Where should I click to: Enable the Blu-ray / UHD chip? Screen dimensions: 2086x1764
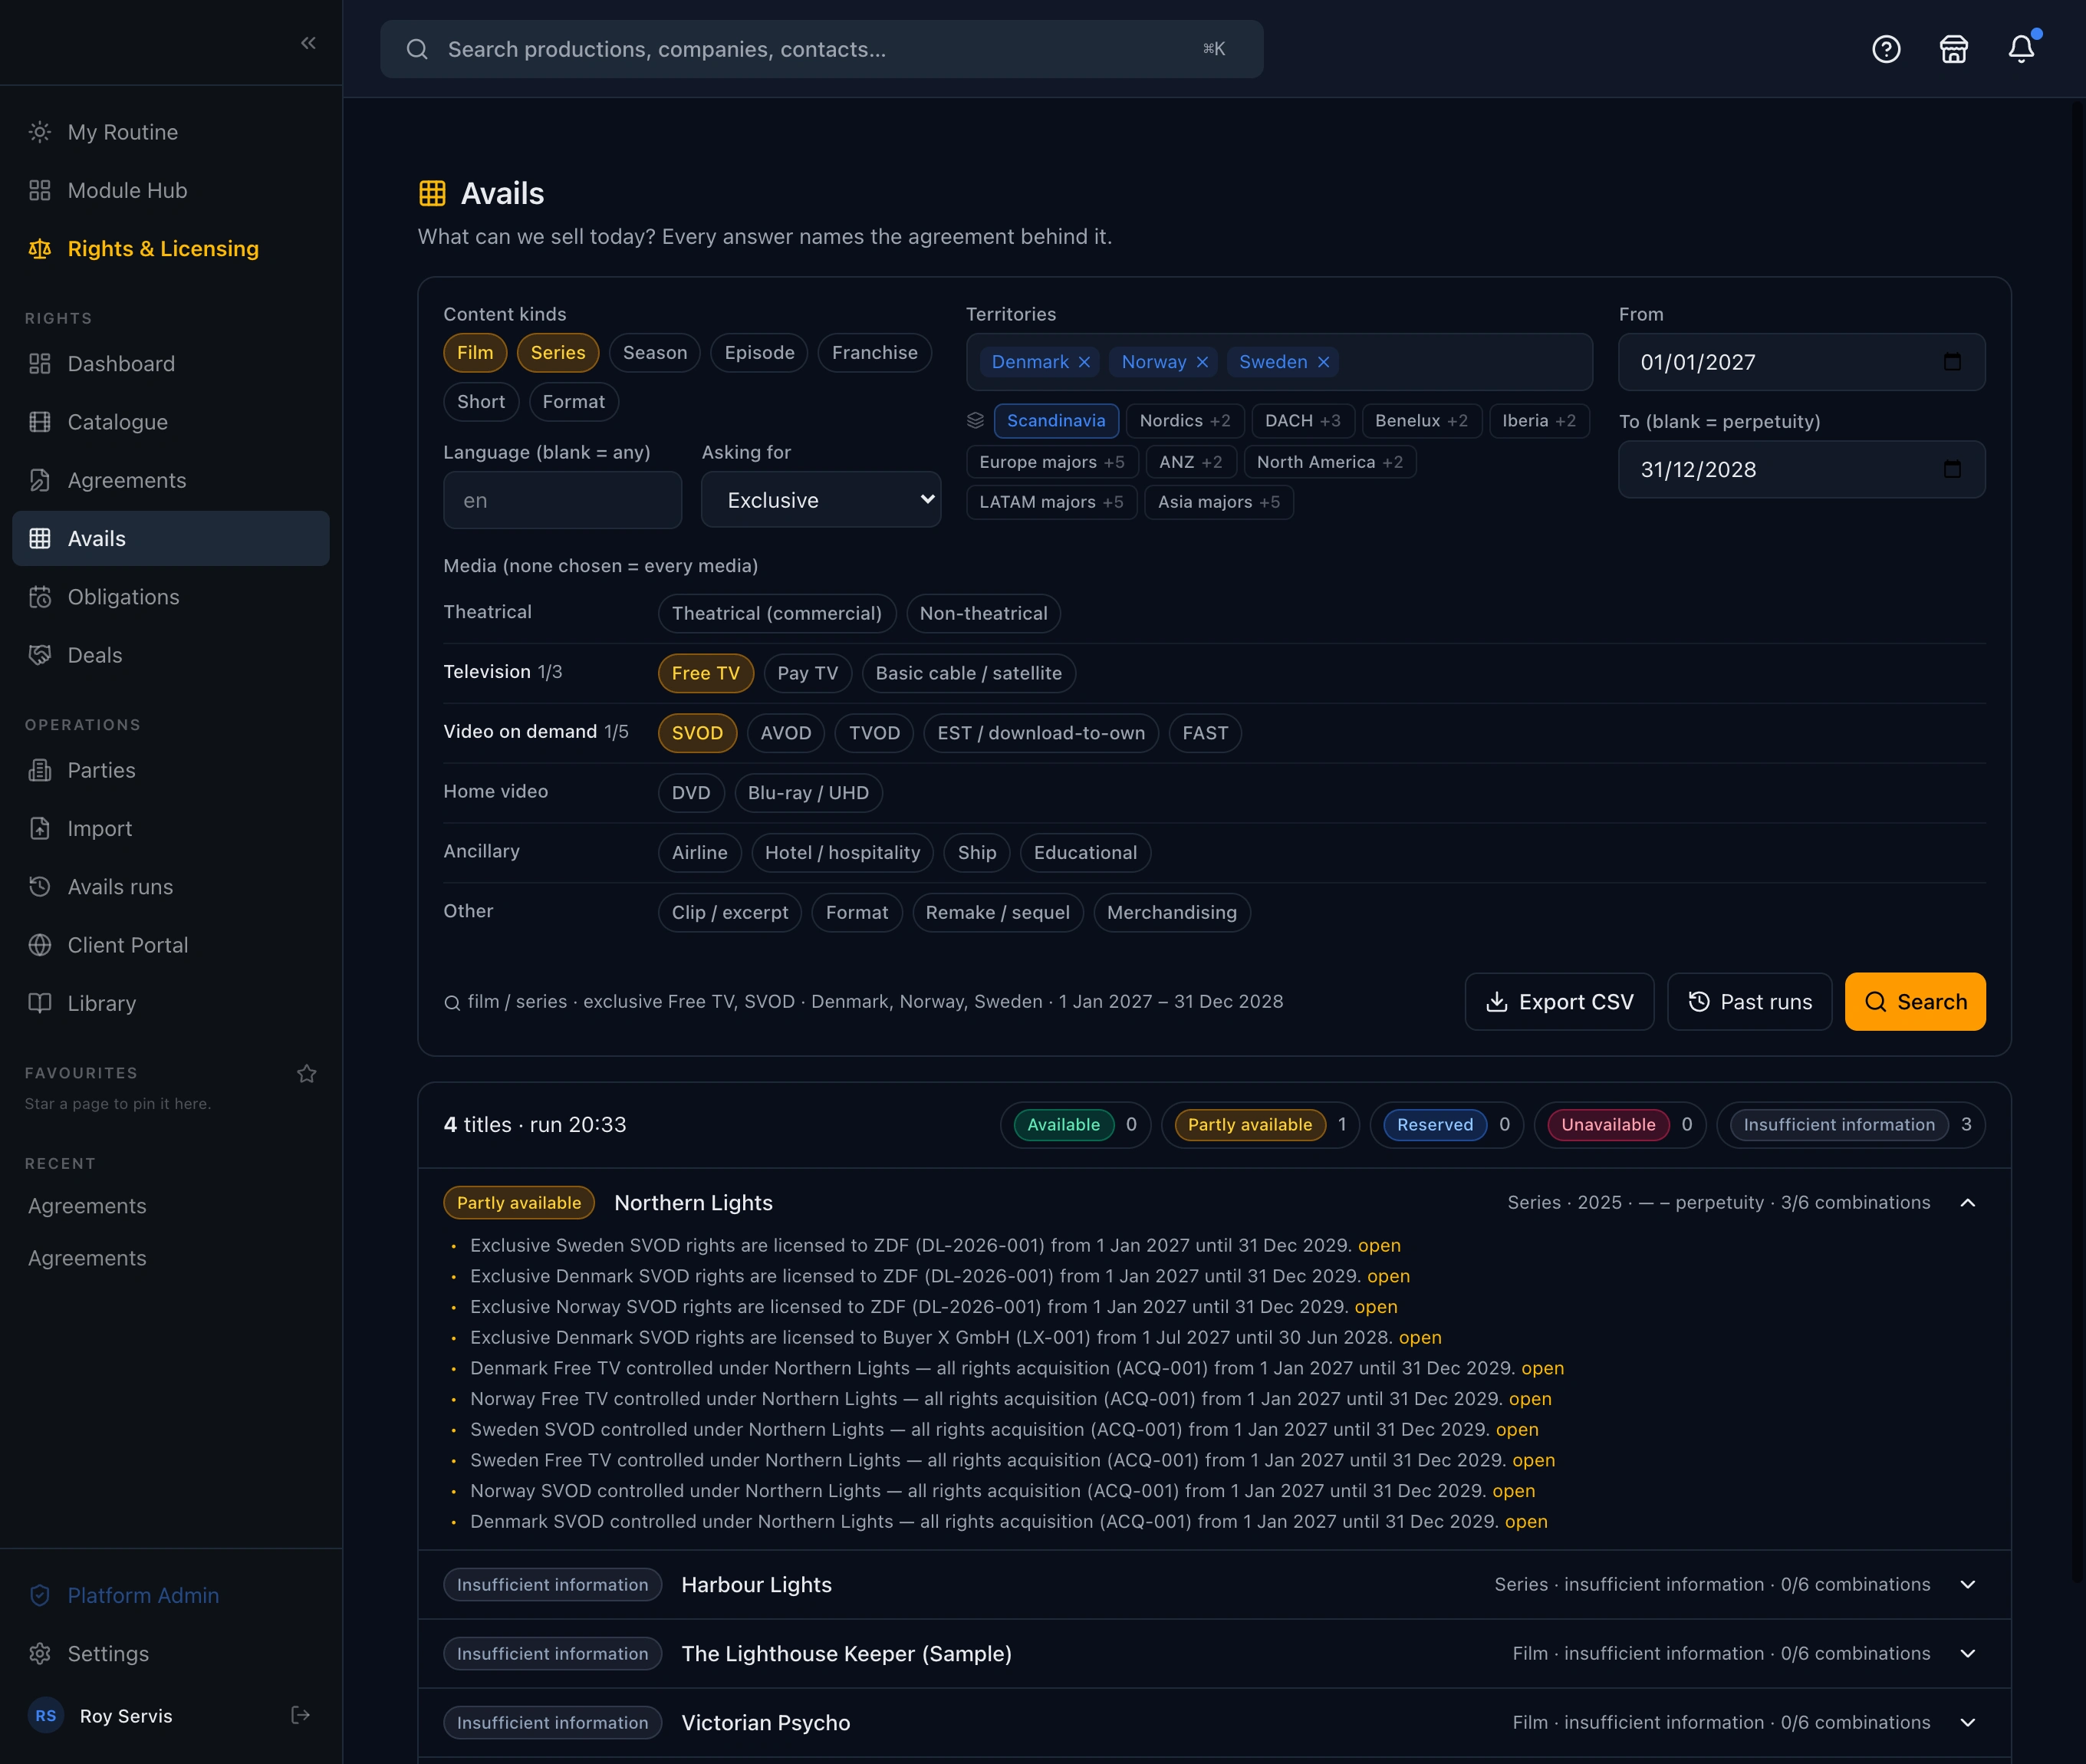click(x=808, y=793)
